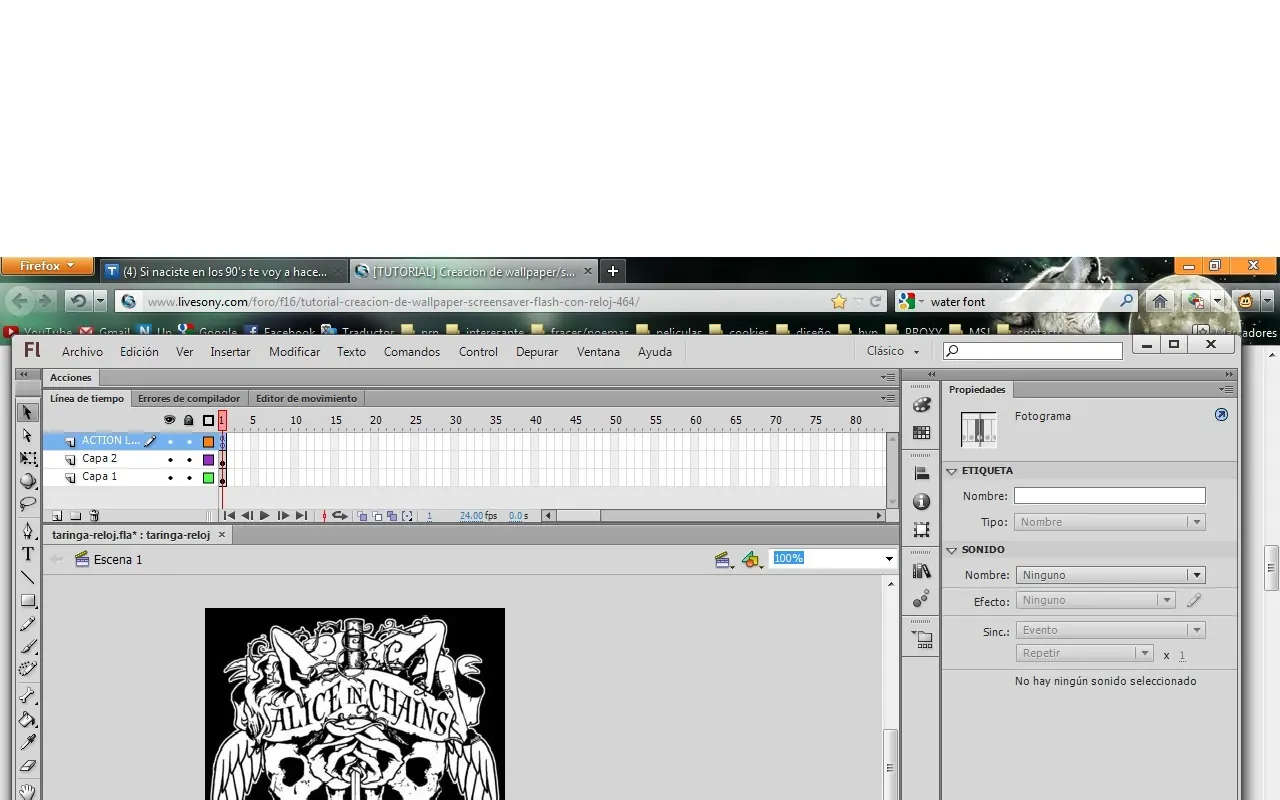Select the Pencil tool
Viewport: 1280px width, 800px height.
click(28, 624)
